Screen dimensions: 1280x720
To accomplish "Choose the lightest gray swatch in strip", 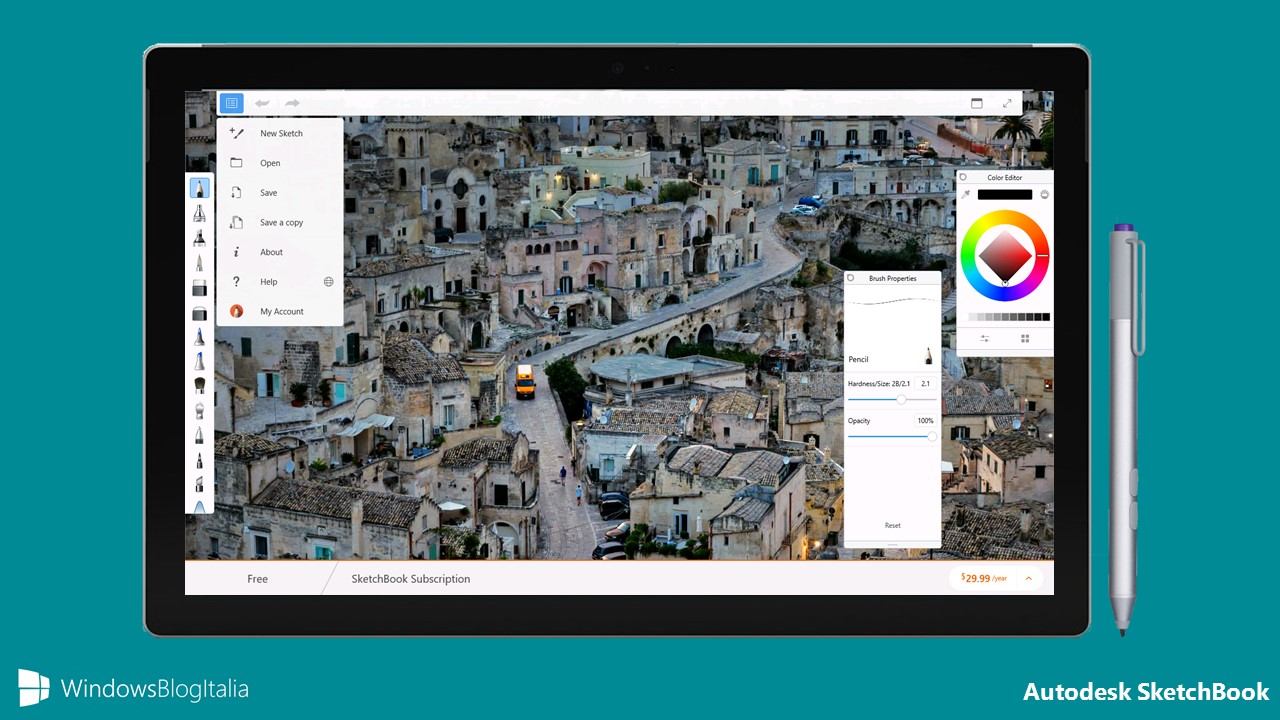I will click(x=972, y=317).
